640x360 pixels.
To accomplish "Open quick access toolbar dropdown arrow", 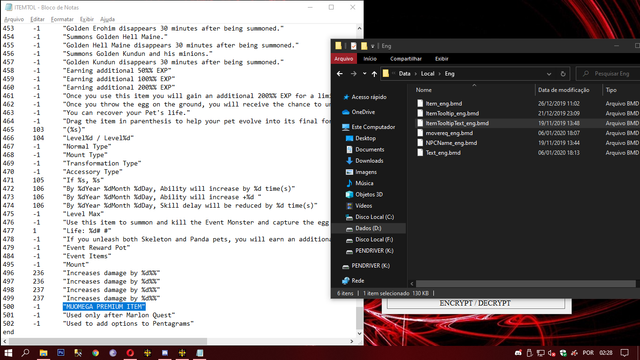I will (x=372, y=46).
